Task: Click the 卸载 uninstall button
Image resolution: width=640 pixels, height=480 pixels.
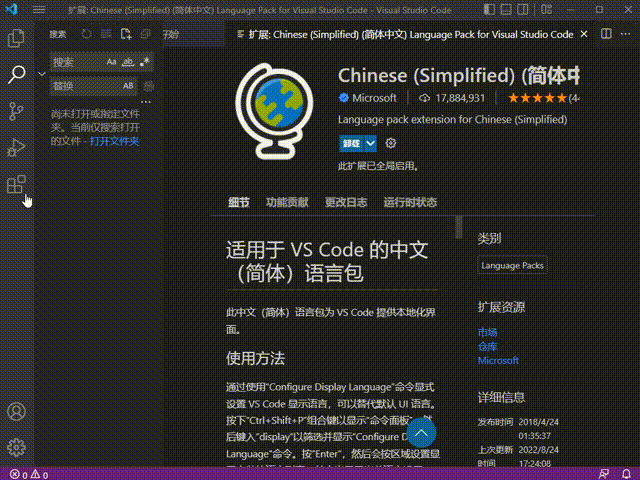Action: (351, 143)
